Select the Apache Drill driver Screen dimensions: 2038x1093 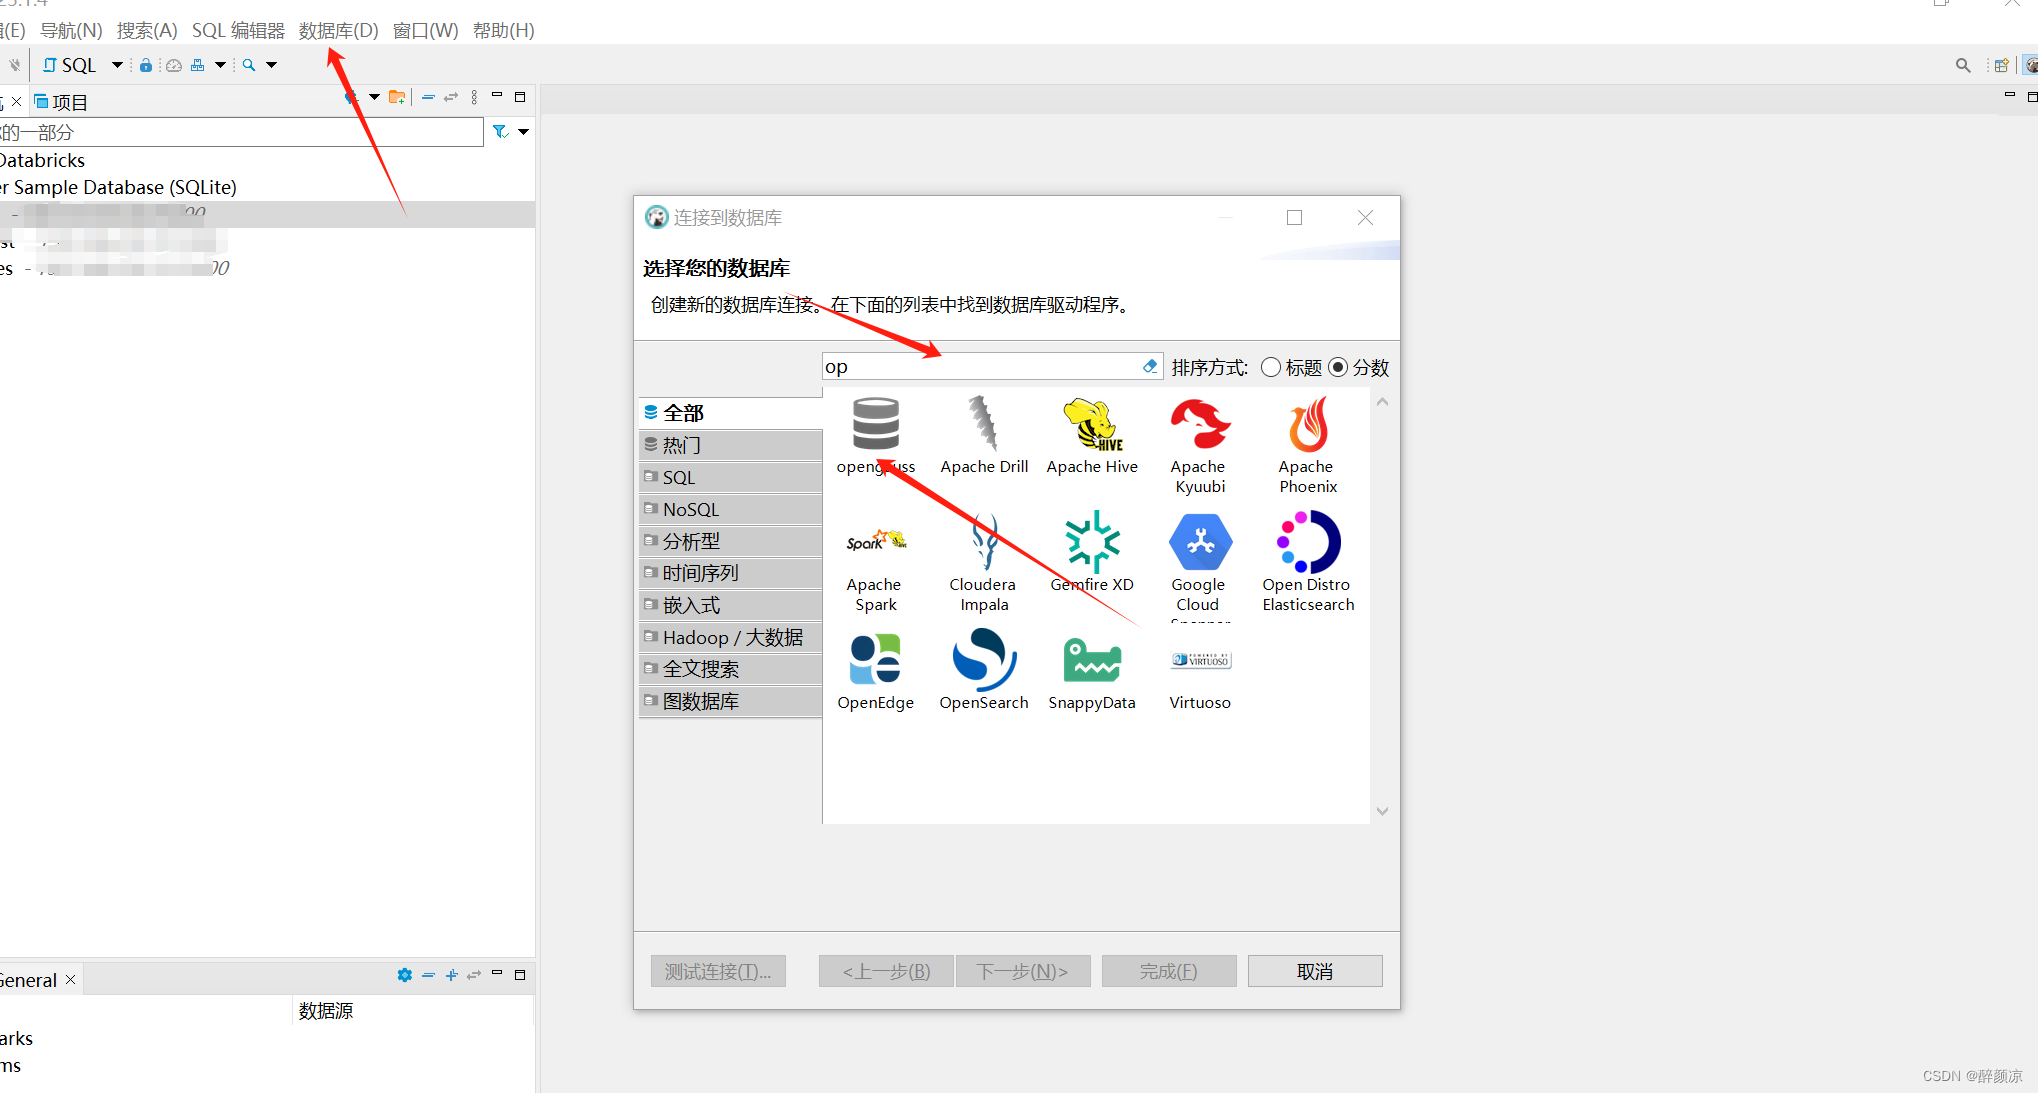click(983, 430)
